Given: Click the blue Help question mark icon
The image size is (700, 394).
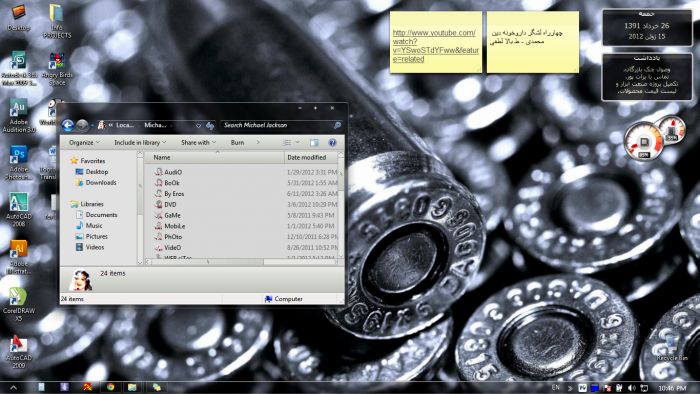Looking at the screenshot, I should tap(332, 142).
